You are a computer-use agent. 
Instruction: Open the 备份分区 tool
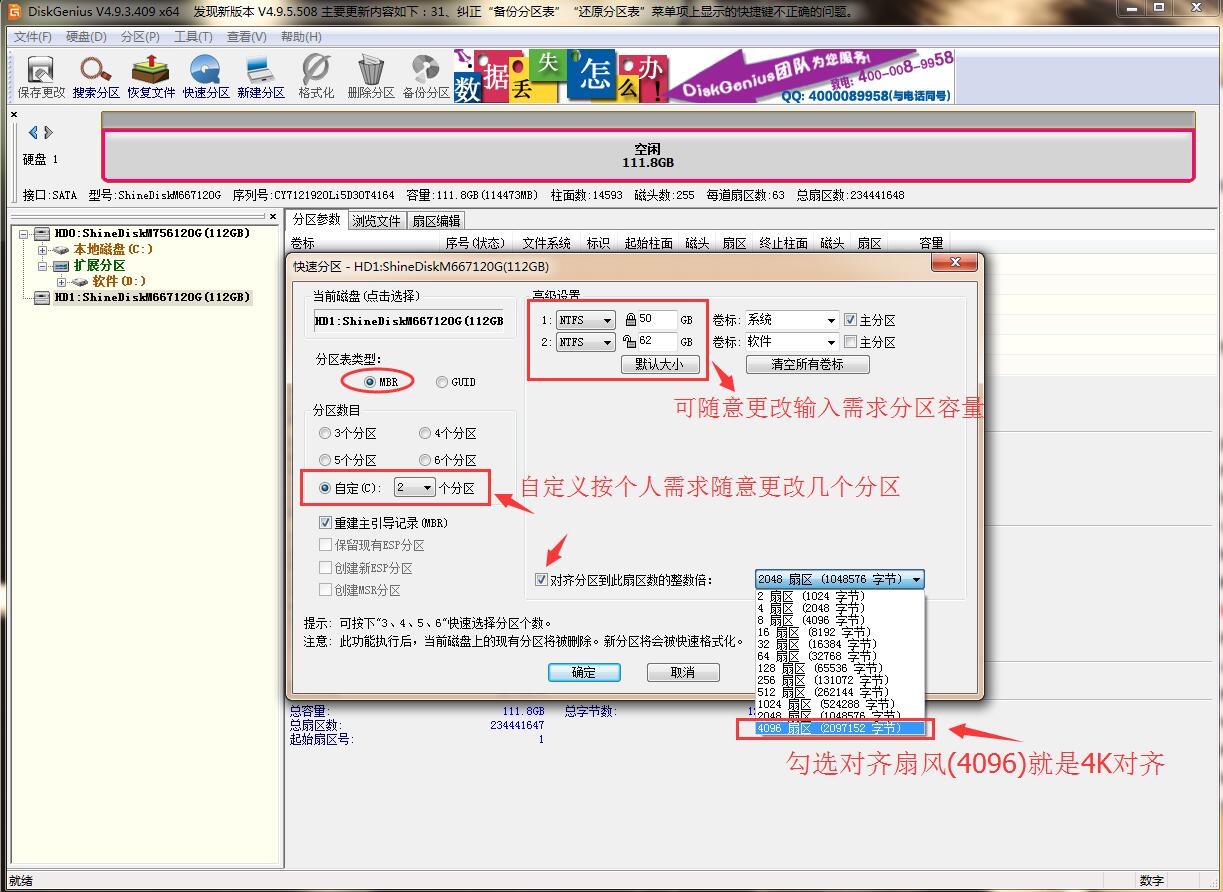point(426,76)
